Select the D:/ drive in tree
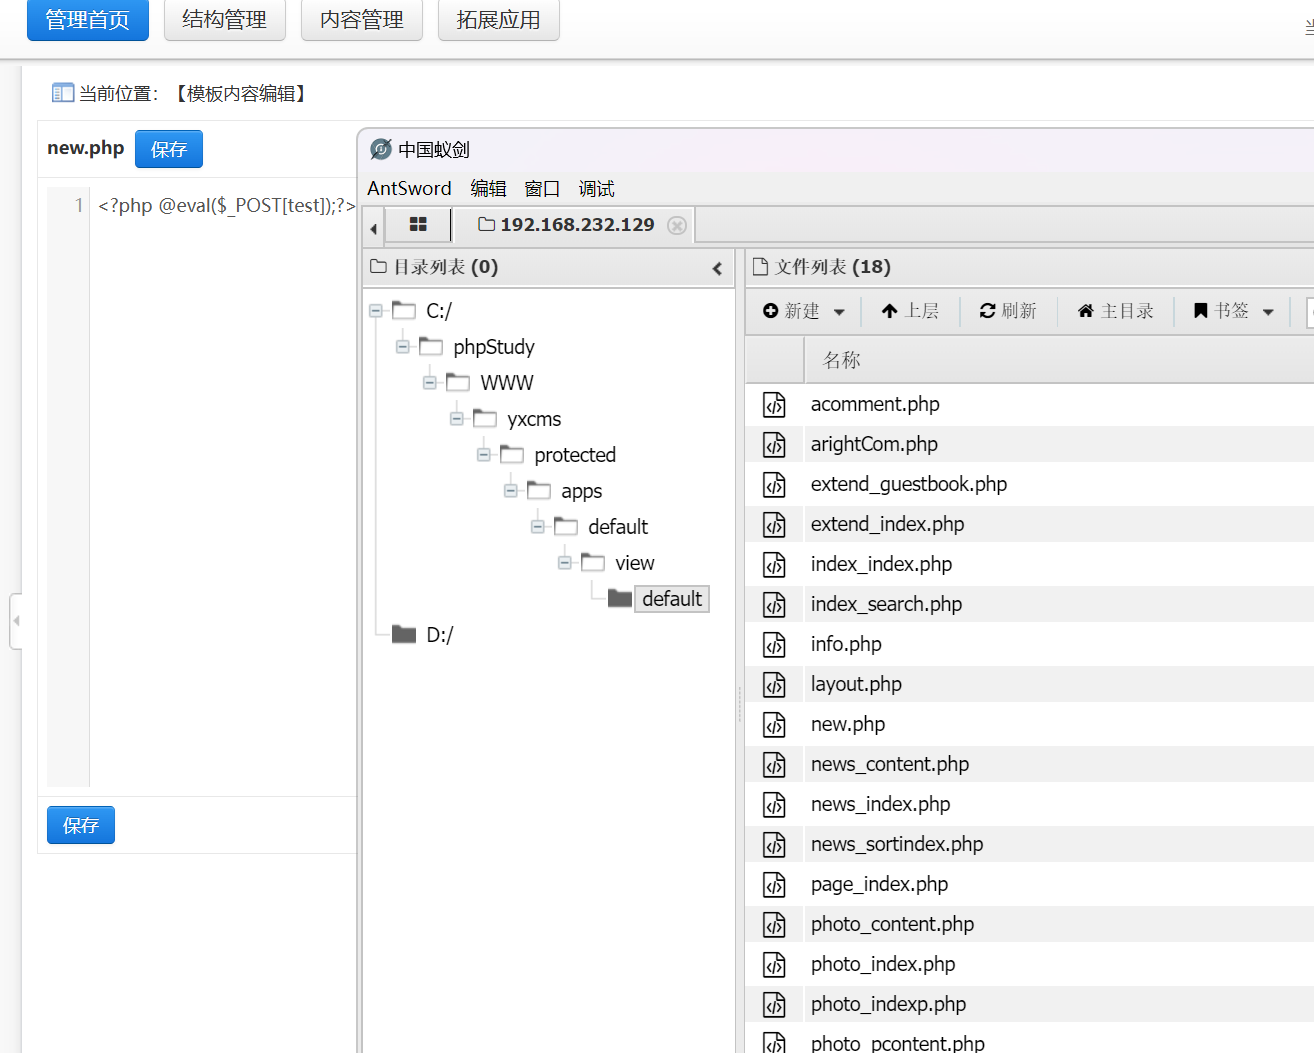This screenshot has height=1053, width=1314. [x=439, y=635]
